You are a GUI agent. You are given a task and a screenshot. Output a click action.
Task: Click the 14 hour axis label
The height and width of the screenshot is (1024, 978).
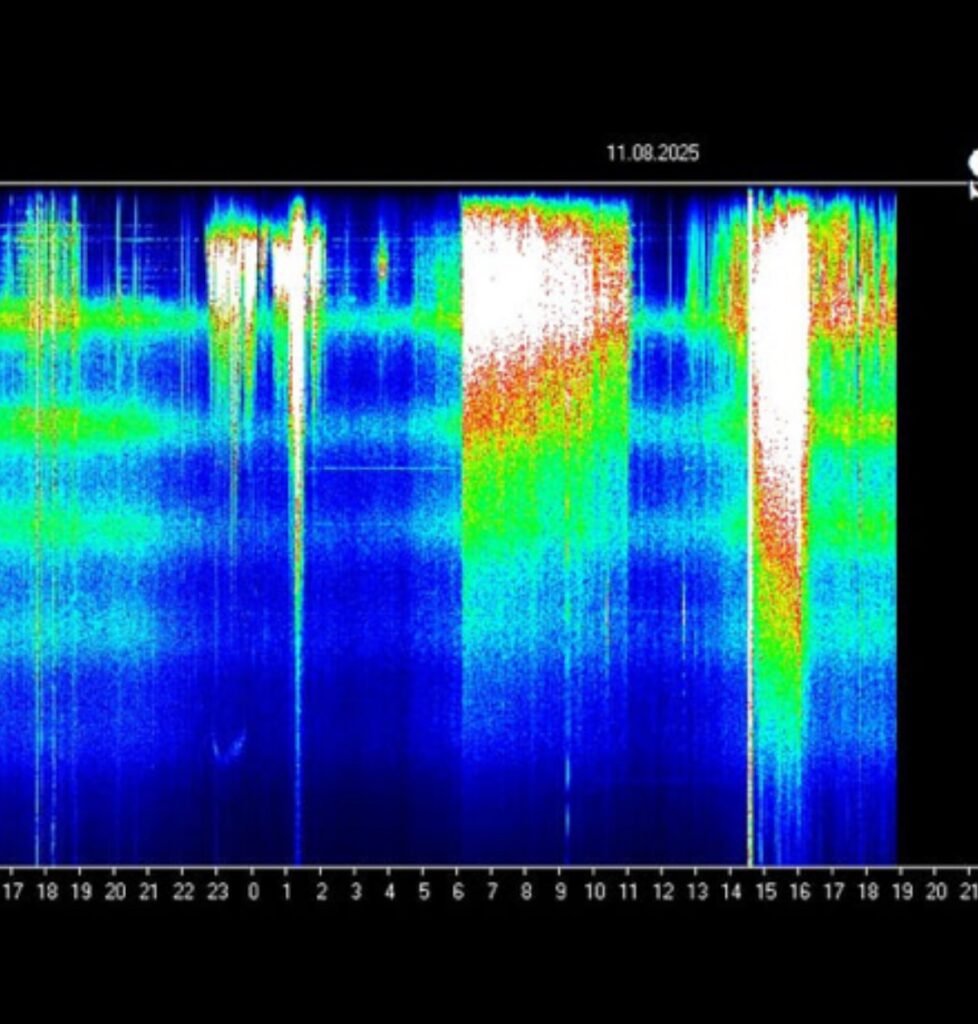coord(732,891)
